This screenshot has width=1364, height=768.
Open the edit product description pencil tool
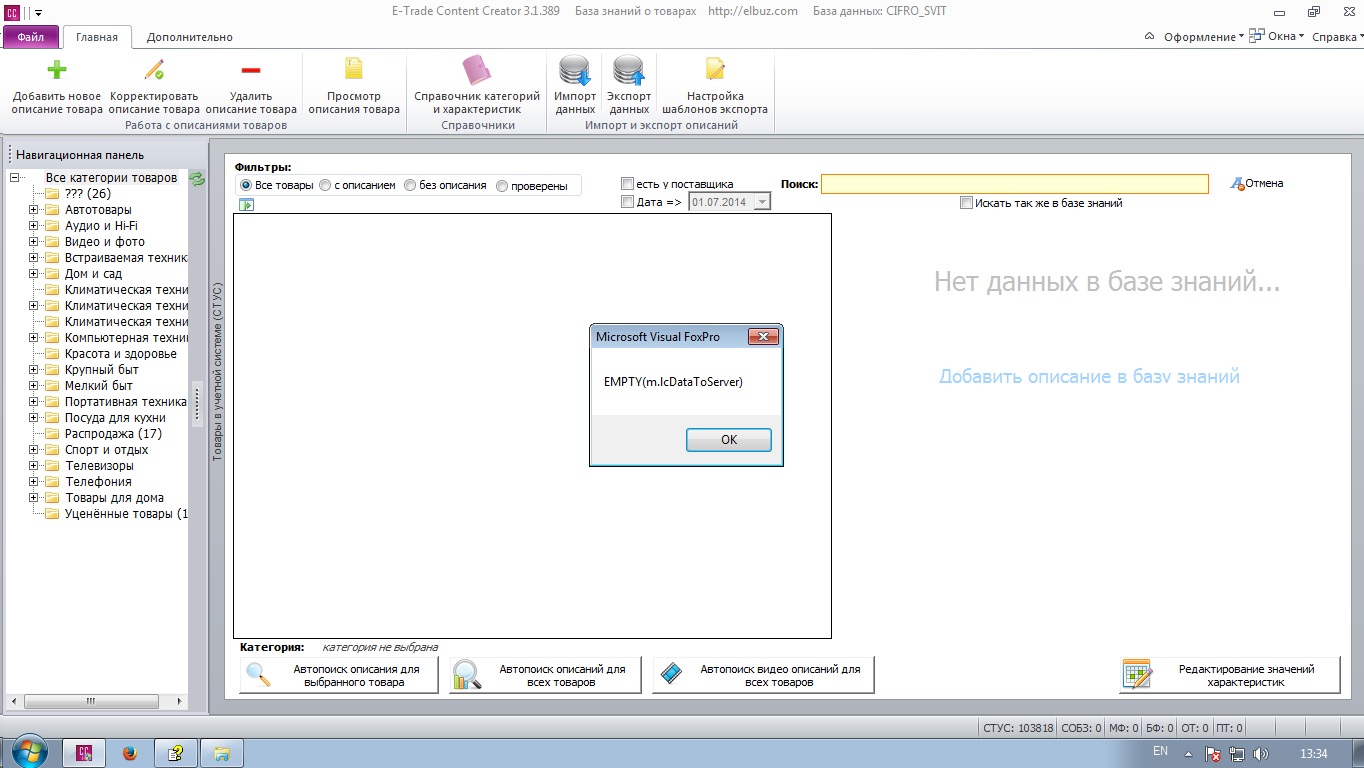154,70
